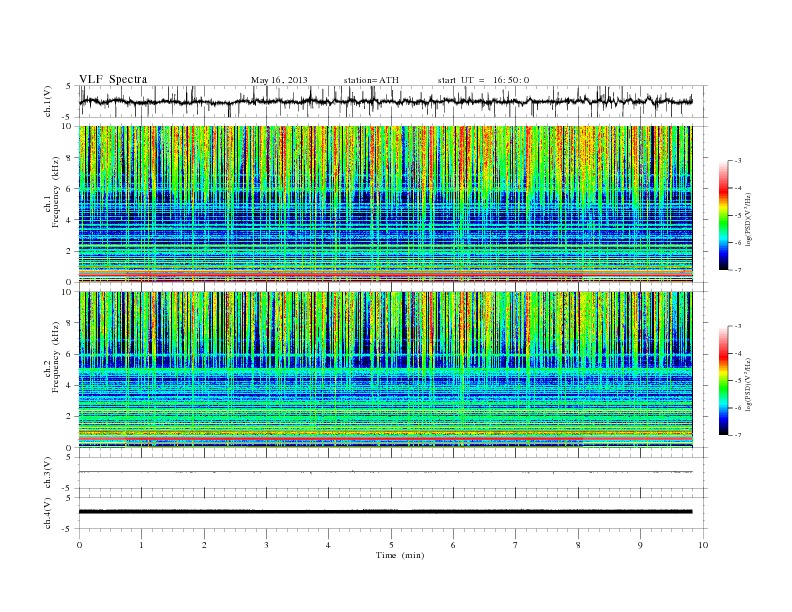This screenshot has height=612, width=792.
Task: Click the ch.4 thick voltage trace
Action: point(385,512)
